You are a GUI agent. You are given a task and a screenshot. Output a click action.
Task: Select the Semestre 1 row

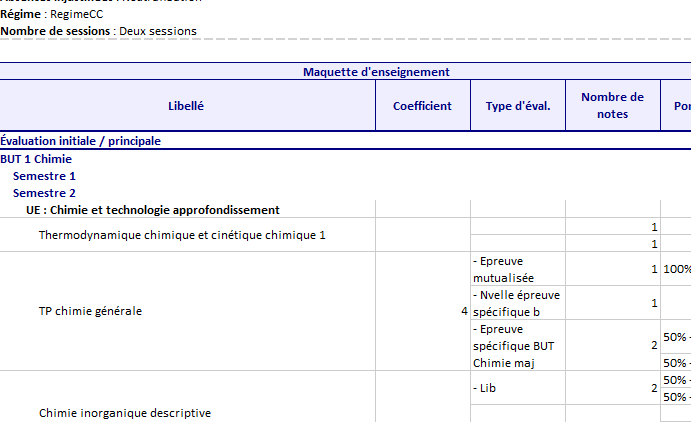click(x=44, y=176)
